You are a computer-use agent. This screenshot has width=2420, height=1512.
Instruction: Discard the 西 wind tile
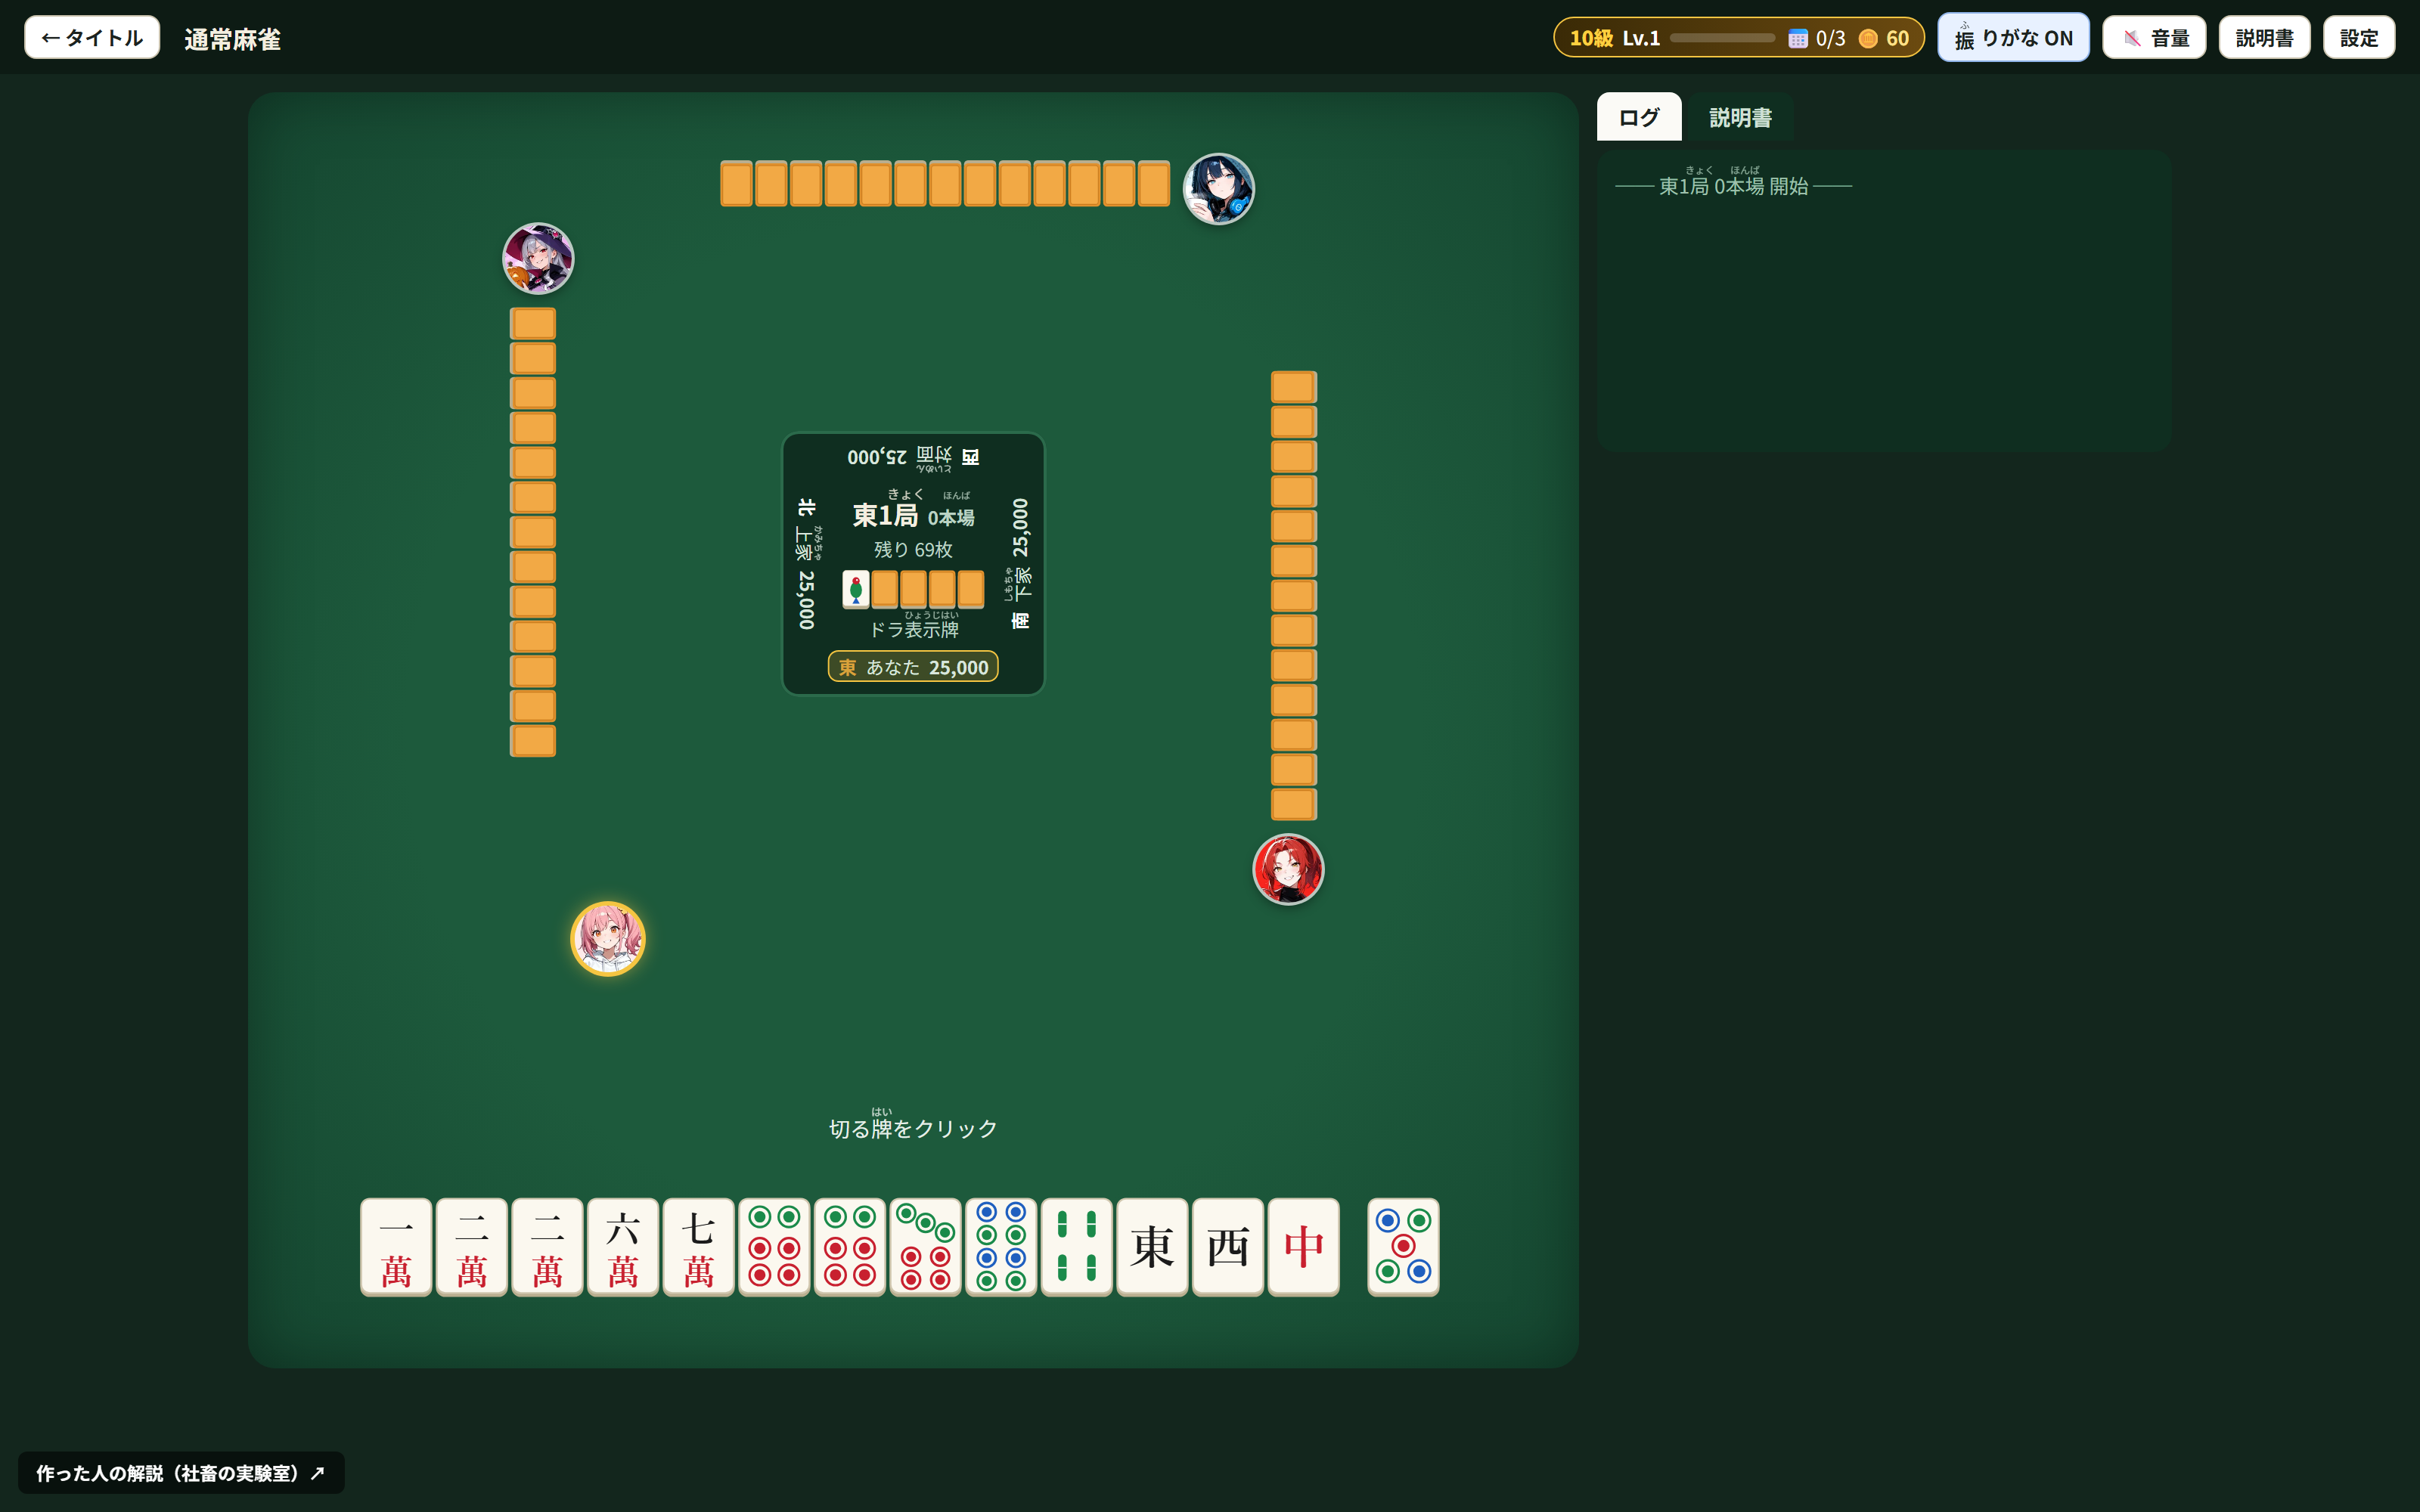pyautogui.click(x=1228, y=1246)
